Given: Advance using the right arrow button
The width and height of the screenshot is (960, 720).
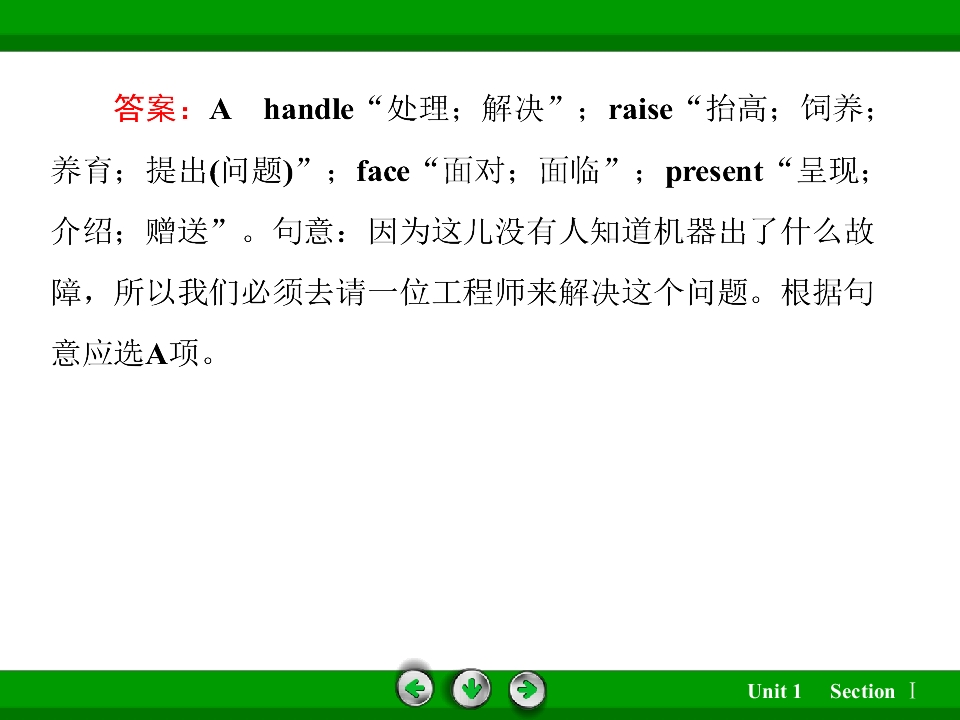Looking at the screenshot, I should (527, 689).
